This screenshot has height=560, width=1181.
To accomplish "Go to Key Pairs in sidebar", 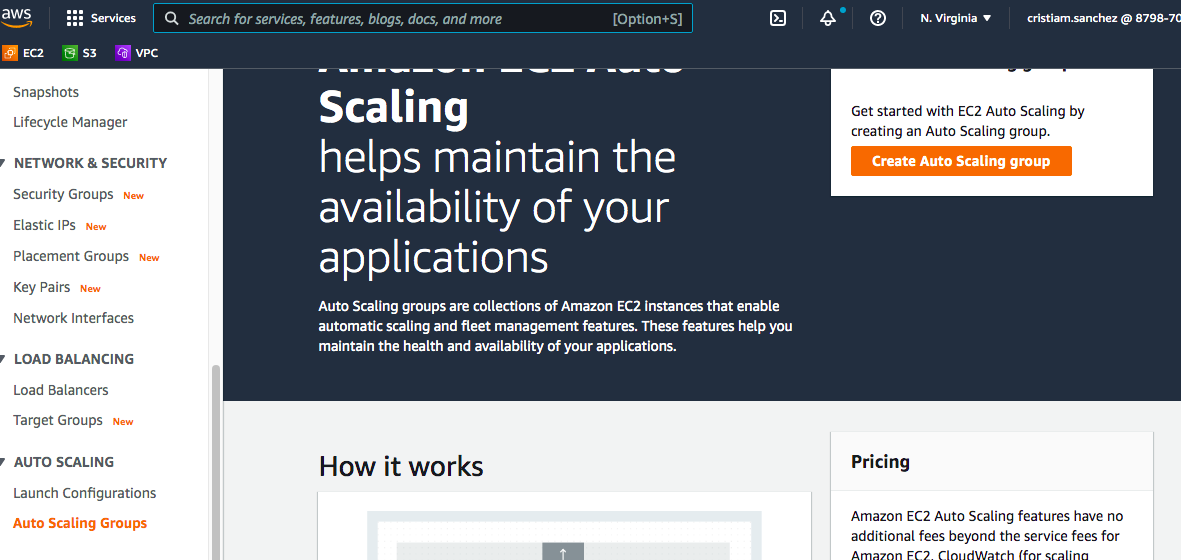I will click(41, 287).
